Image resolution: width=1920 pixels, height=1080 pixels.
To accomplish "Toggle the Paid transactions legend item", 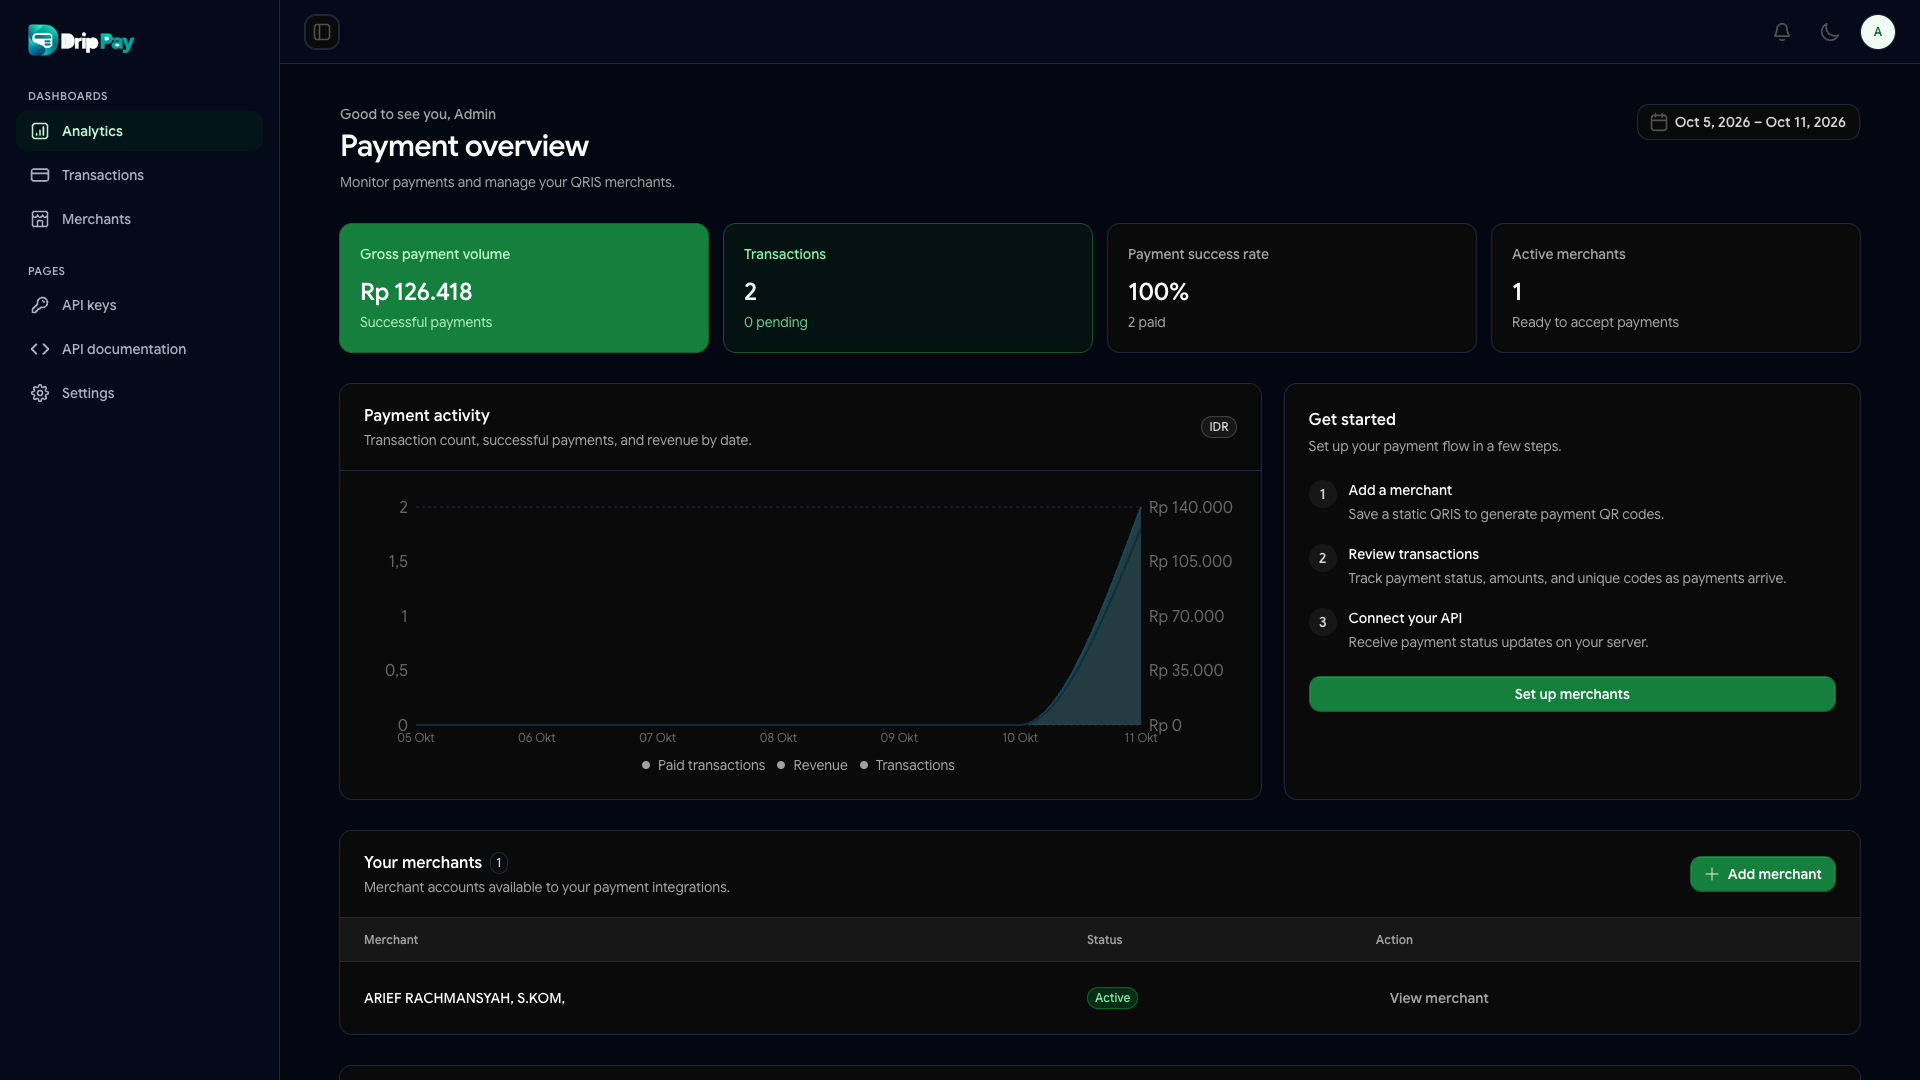I will tap(703, 765).
